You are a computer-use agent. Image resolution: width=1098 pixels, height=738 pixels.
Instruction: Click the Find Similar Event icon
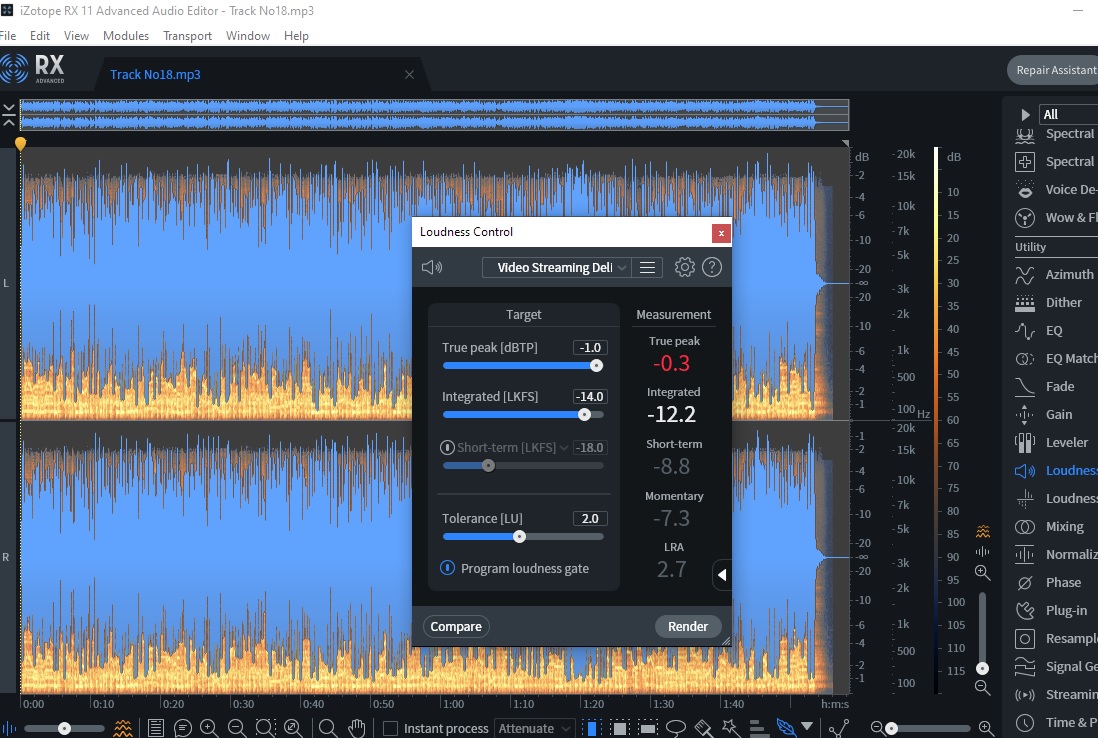pyautogui.click(x=838, y=728)
